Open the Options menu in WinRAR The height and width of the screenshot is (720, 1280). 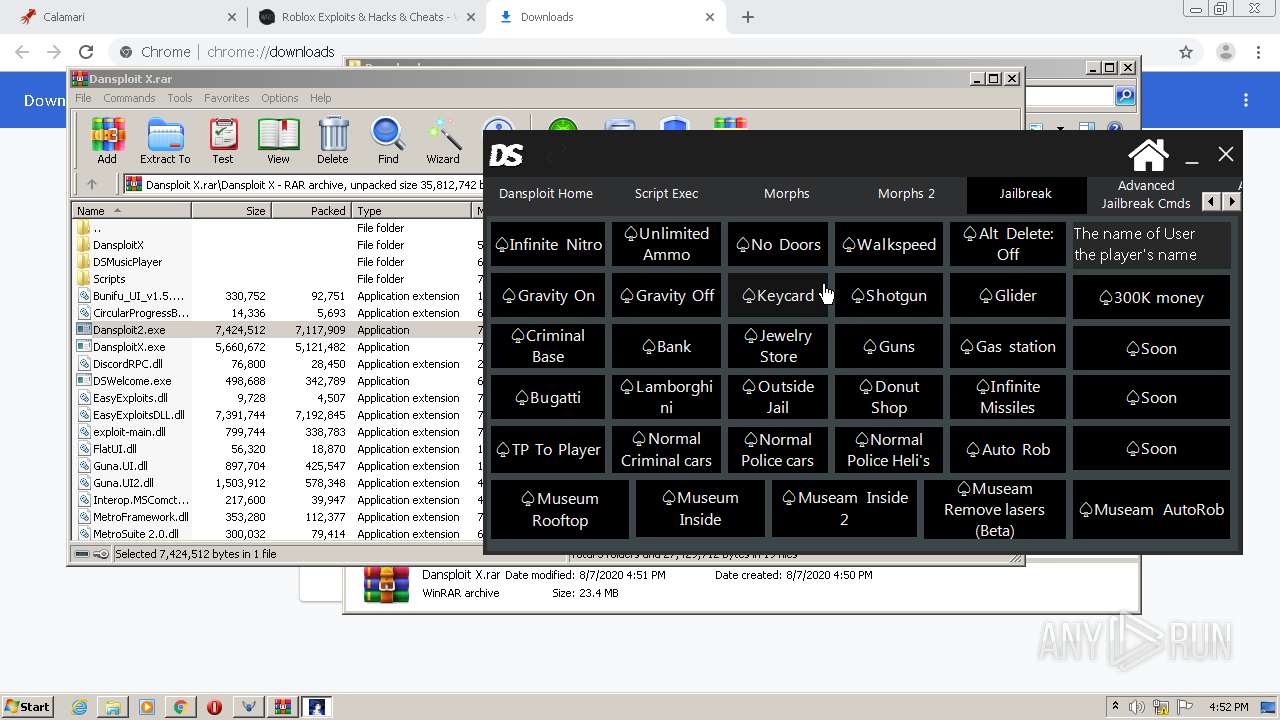click(280, 98)
